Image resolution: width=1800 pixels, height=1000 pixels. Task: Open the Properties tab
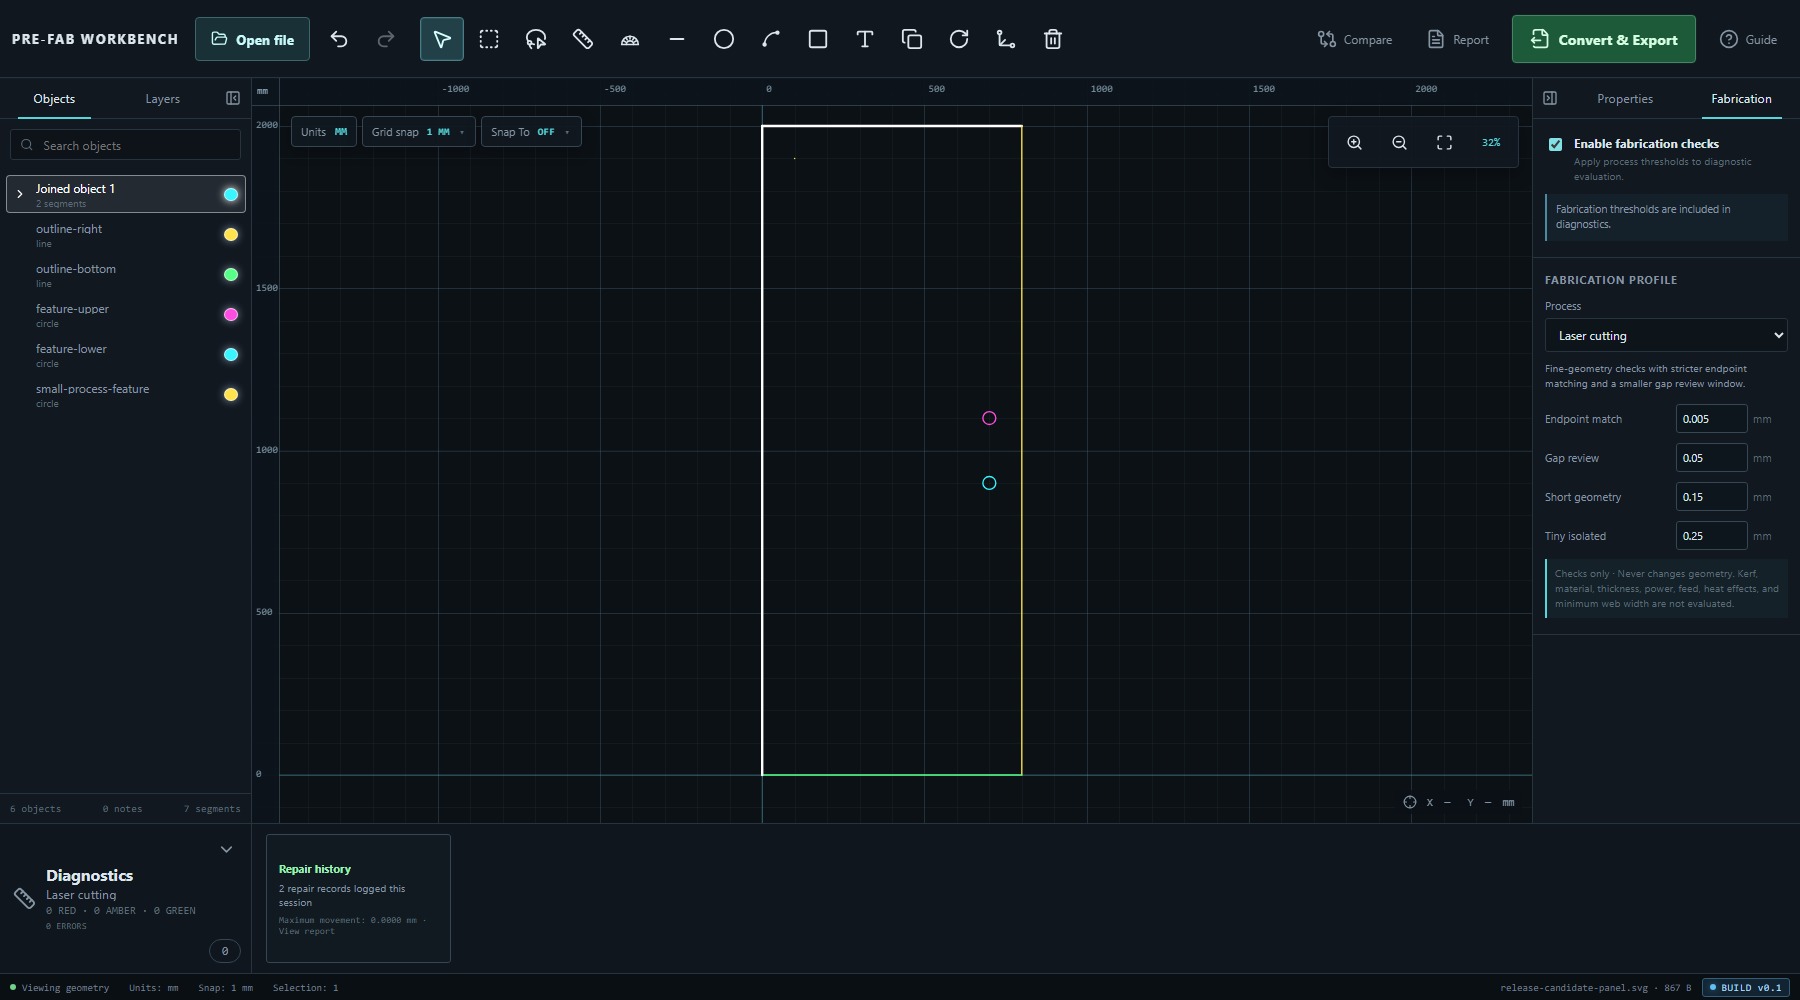coord(1624,99)
